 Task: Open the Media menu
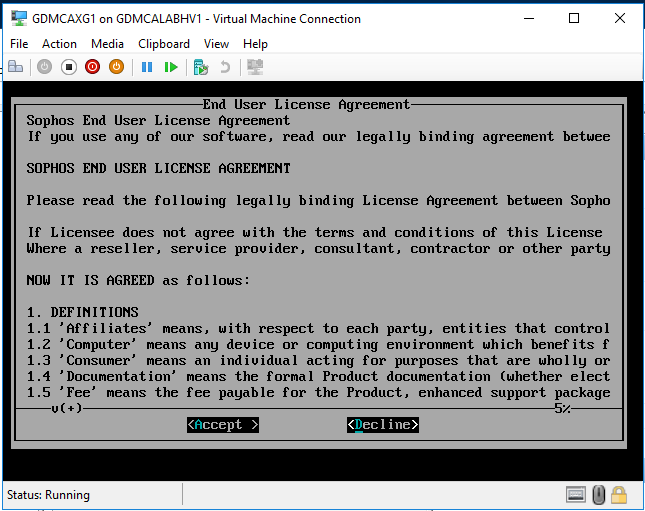107,44
